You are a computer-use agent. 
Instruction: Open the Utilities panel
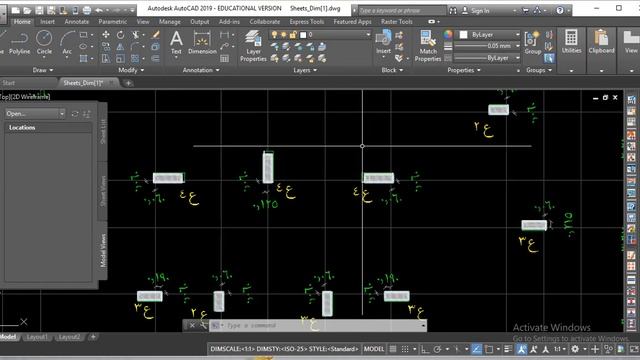(x=571, y=42)
